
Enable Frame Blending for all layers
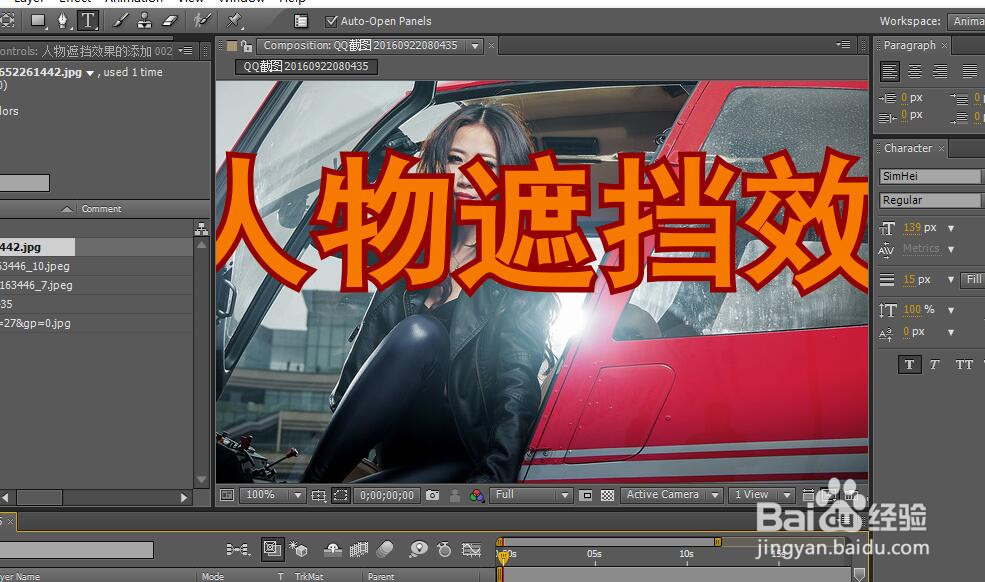[x=359, y=550]
